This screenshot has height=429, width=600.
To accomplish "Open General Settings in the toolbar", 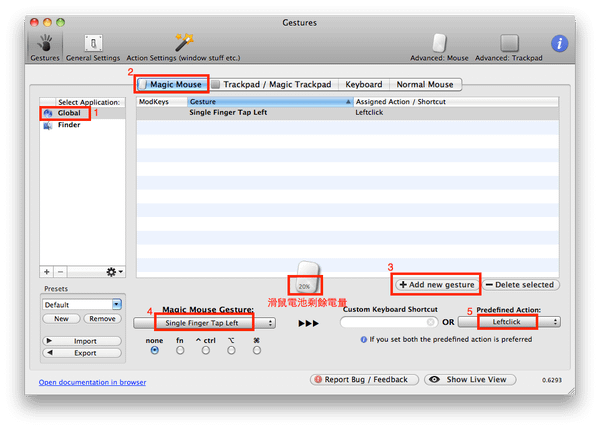I will point(93,47).
